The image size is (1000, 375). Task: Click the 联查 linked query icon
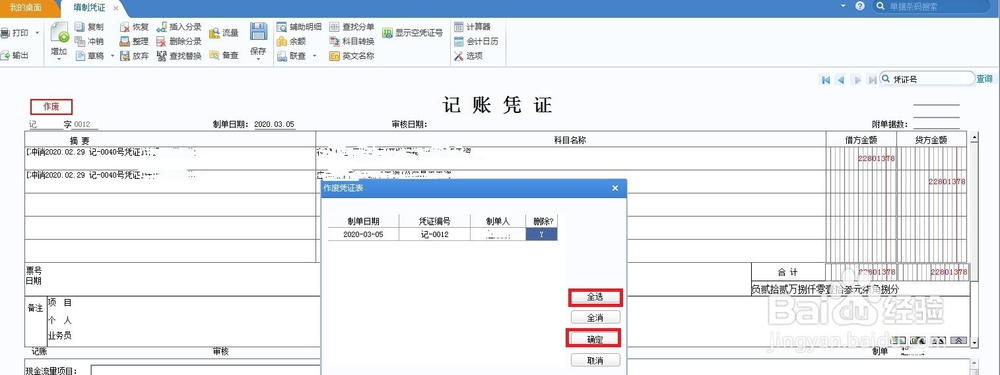pyautogui.click(x=281, y=55)
